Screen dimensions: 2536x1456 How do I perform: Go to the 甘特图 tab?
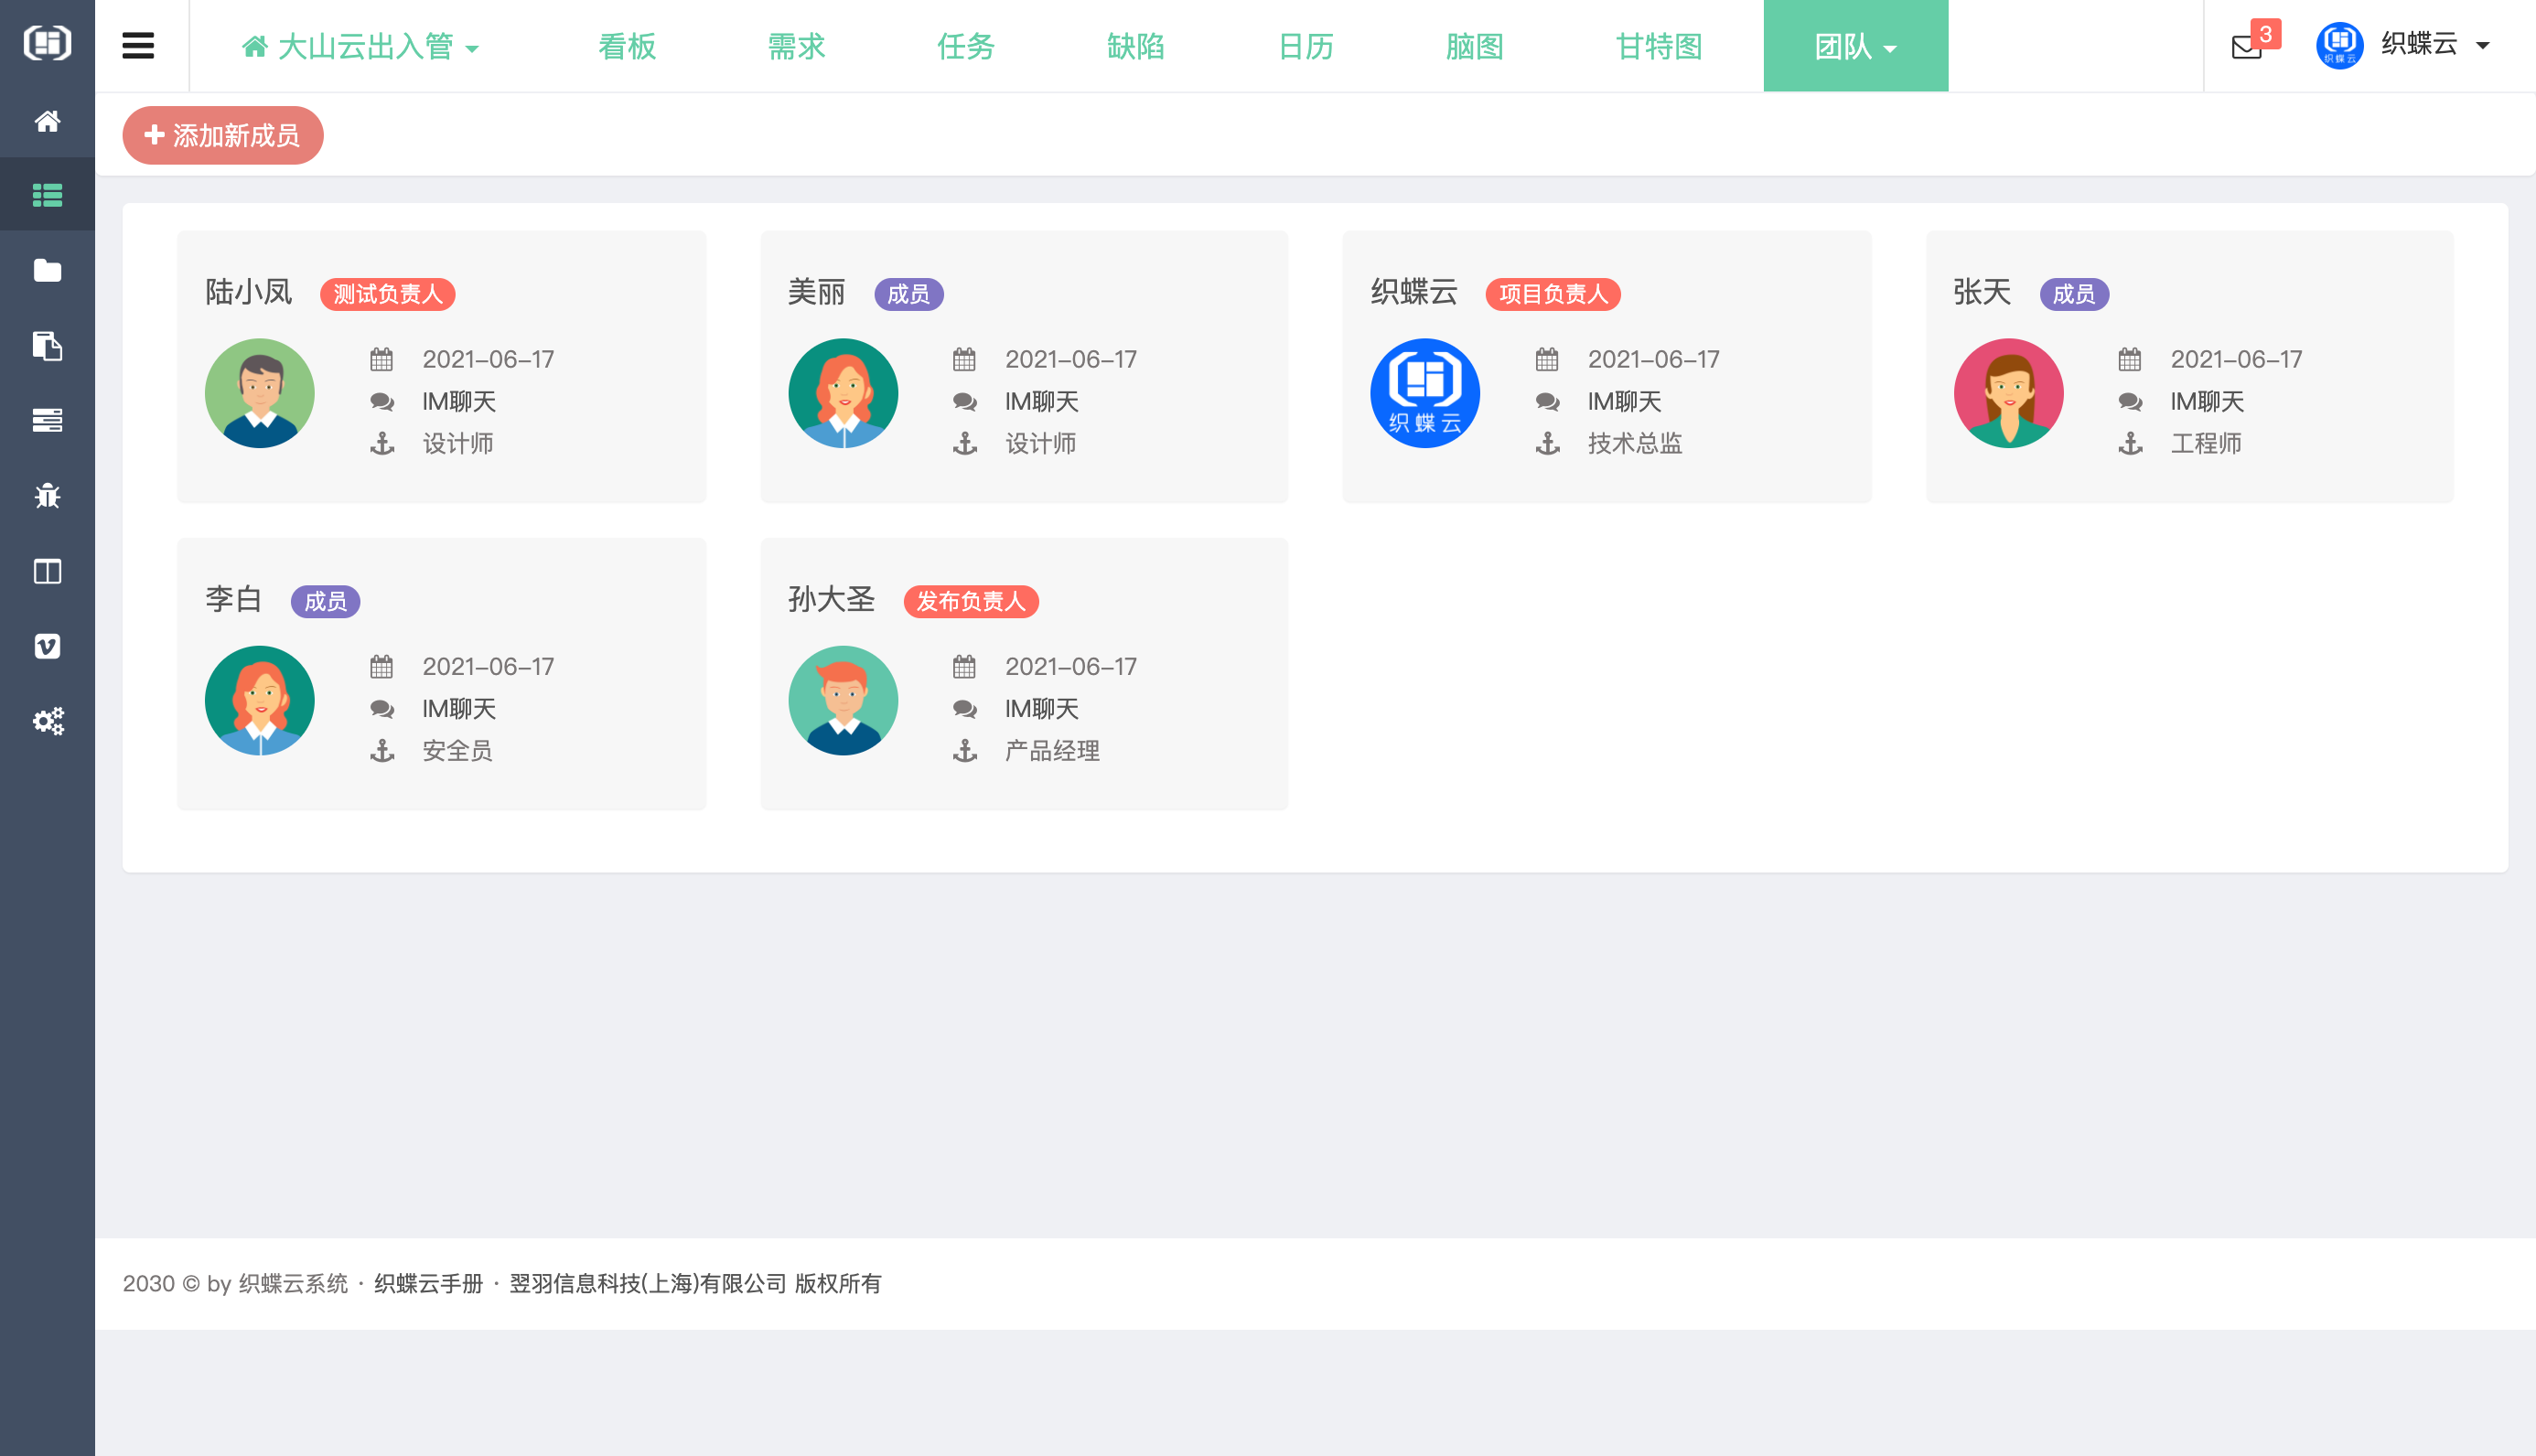(1659, 46)
